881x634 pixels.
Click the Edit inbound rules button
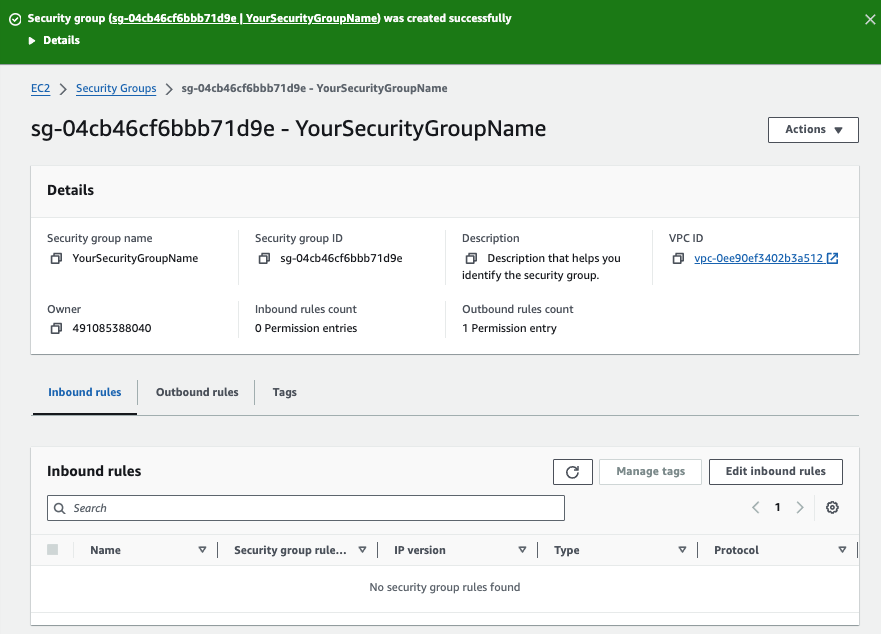pos(775,472)
